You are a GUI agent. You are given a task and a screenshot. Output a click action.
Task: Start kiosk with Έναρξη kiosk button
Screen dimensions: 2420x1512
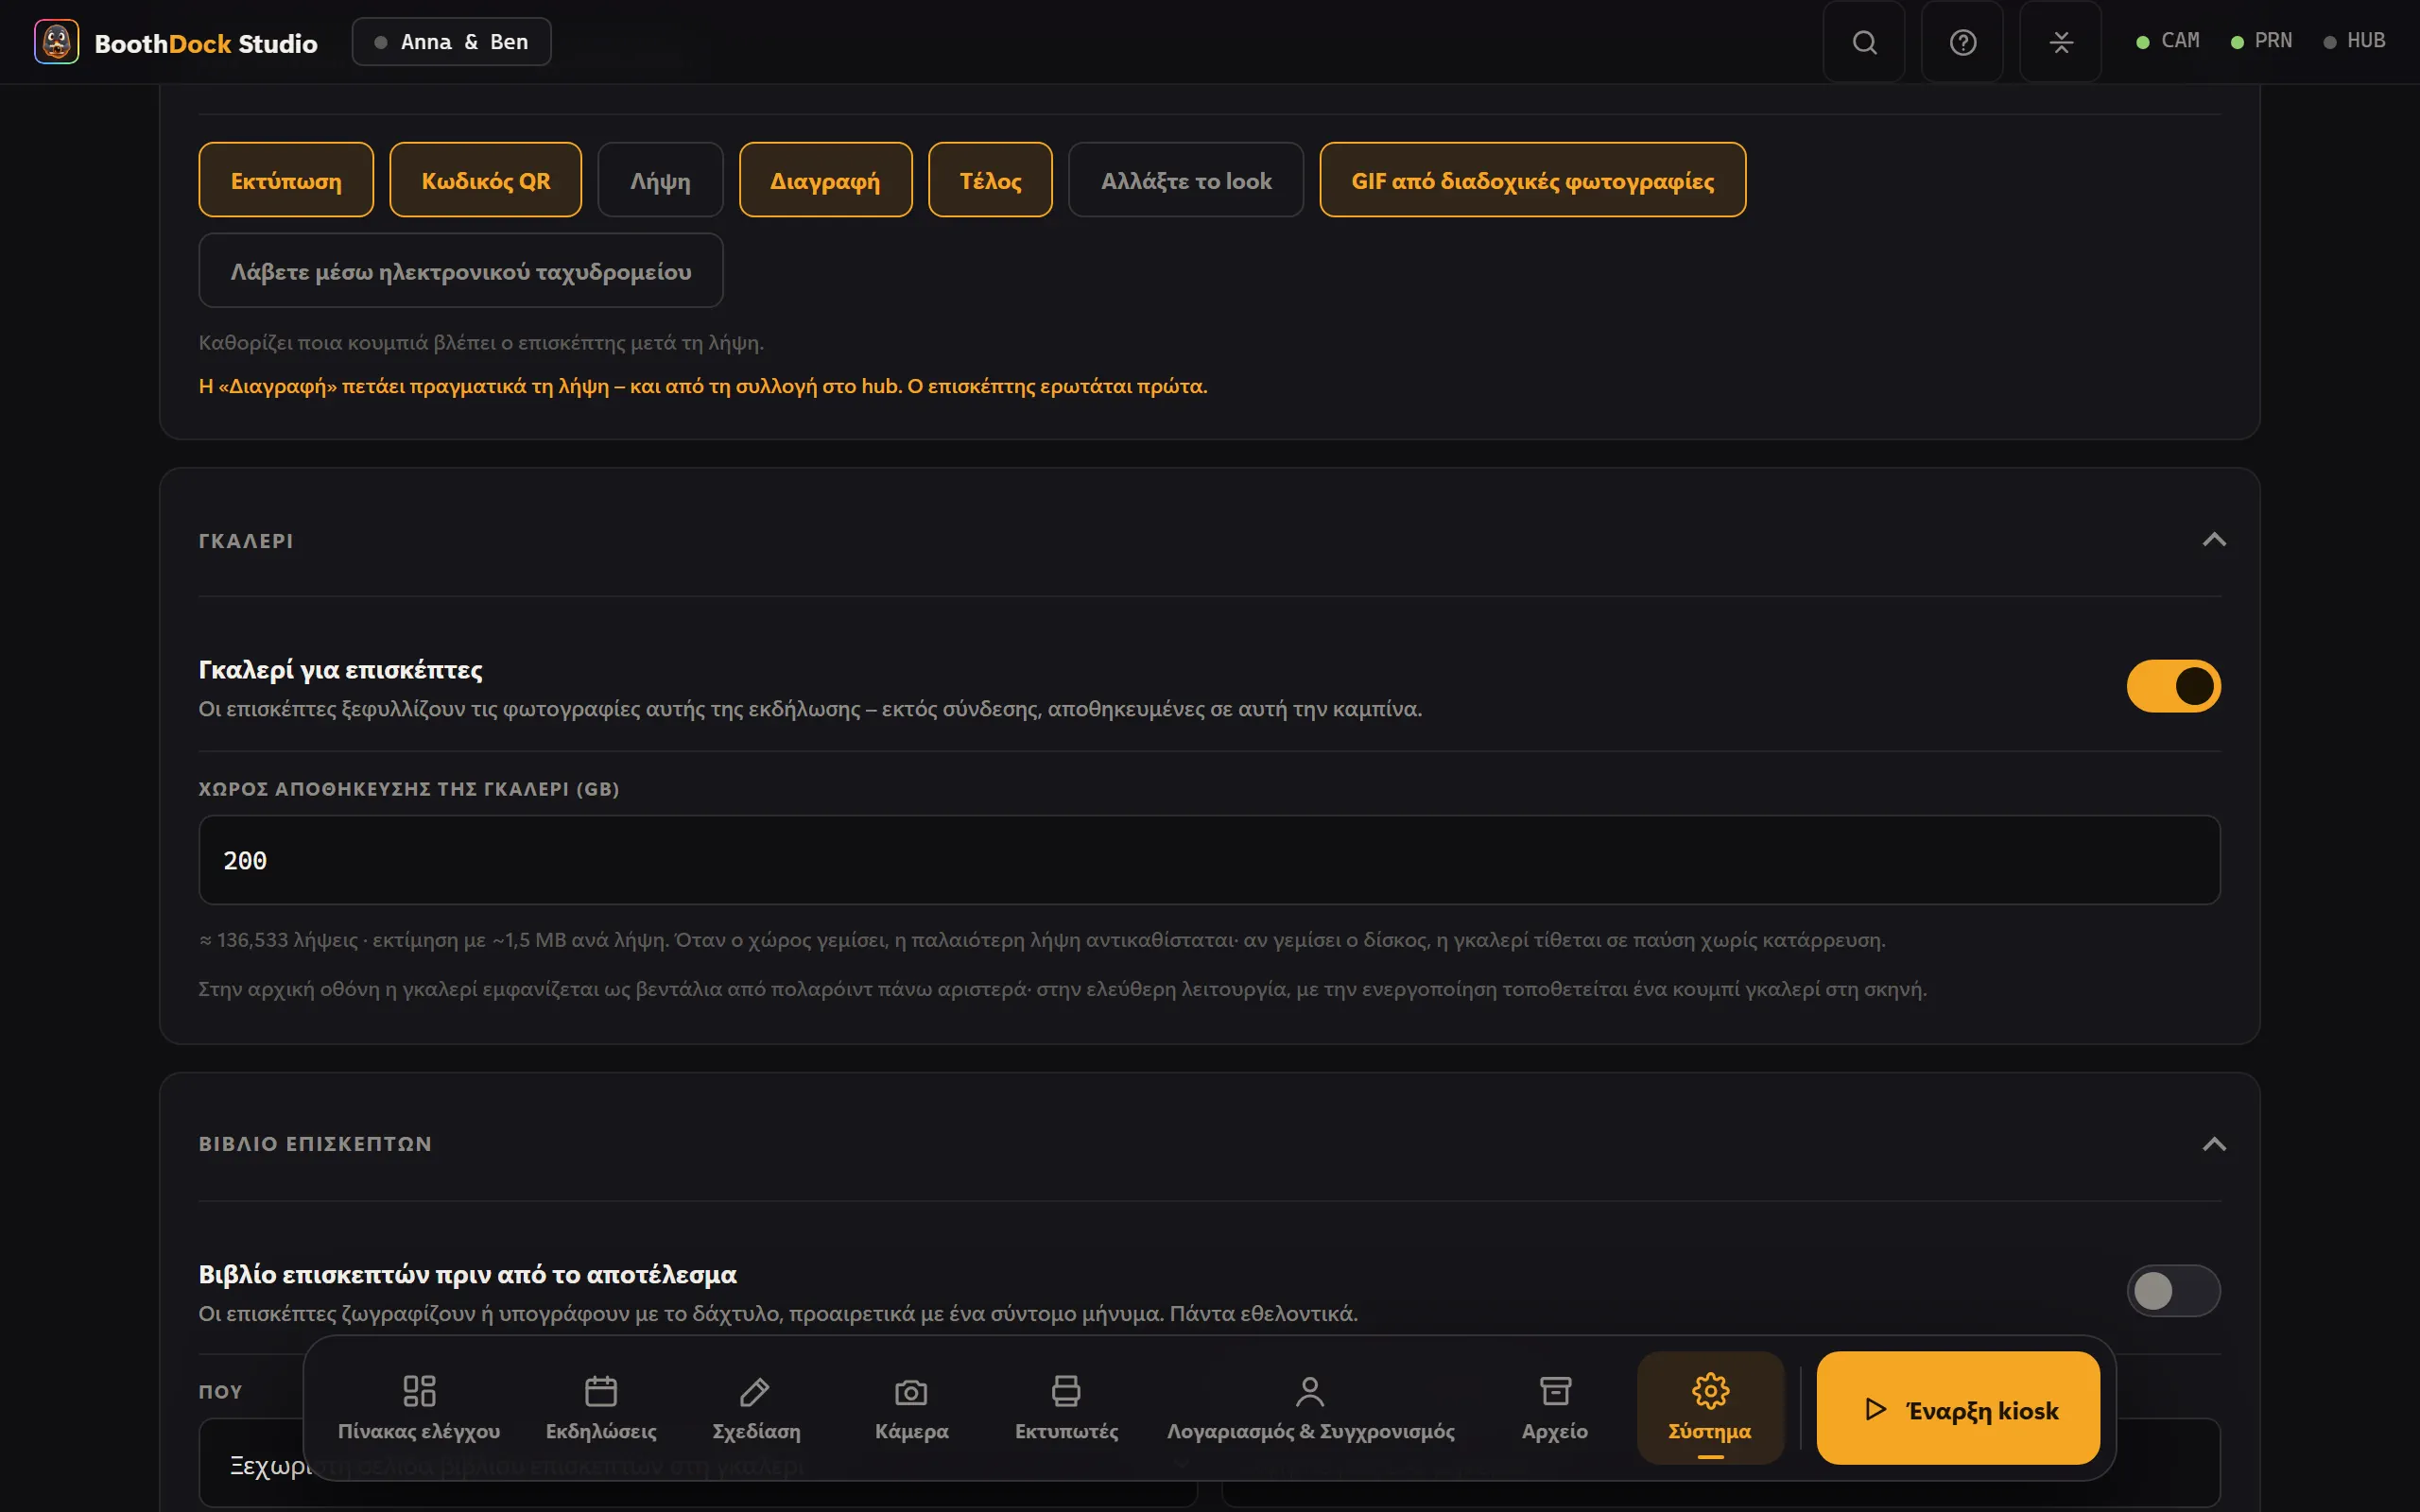(x=1958, y=1408)
